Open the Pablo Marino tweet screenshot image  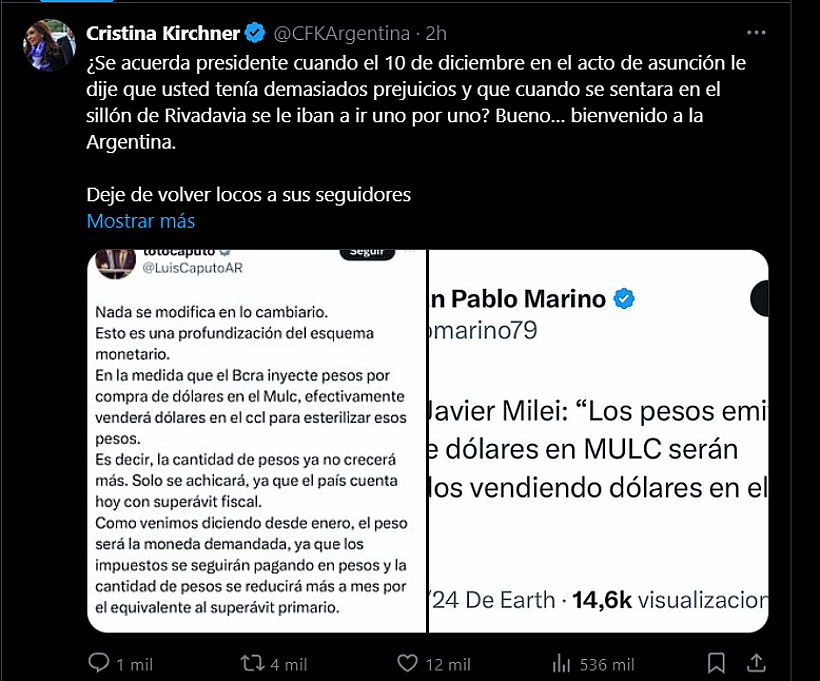(598, 441)
